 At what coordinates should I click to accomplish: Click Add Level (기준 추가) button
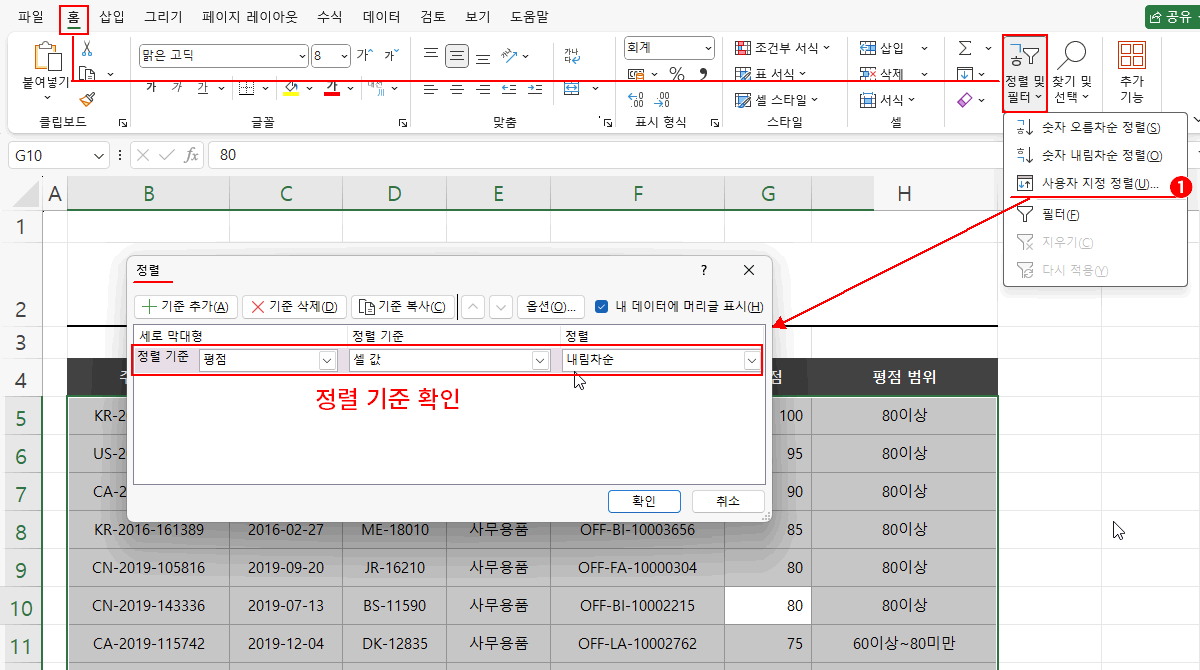[x=186, y=307]
